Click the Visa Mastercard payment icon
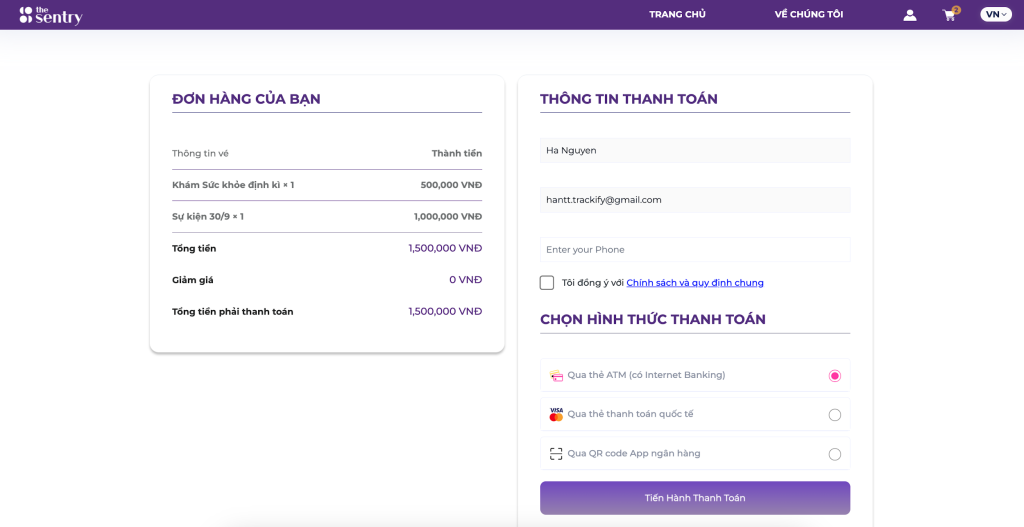Image resolution: width=1024 pixels, height=527 pixels. tap(556, 414)
